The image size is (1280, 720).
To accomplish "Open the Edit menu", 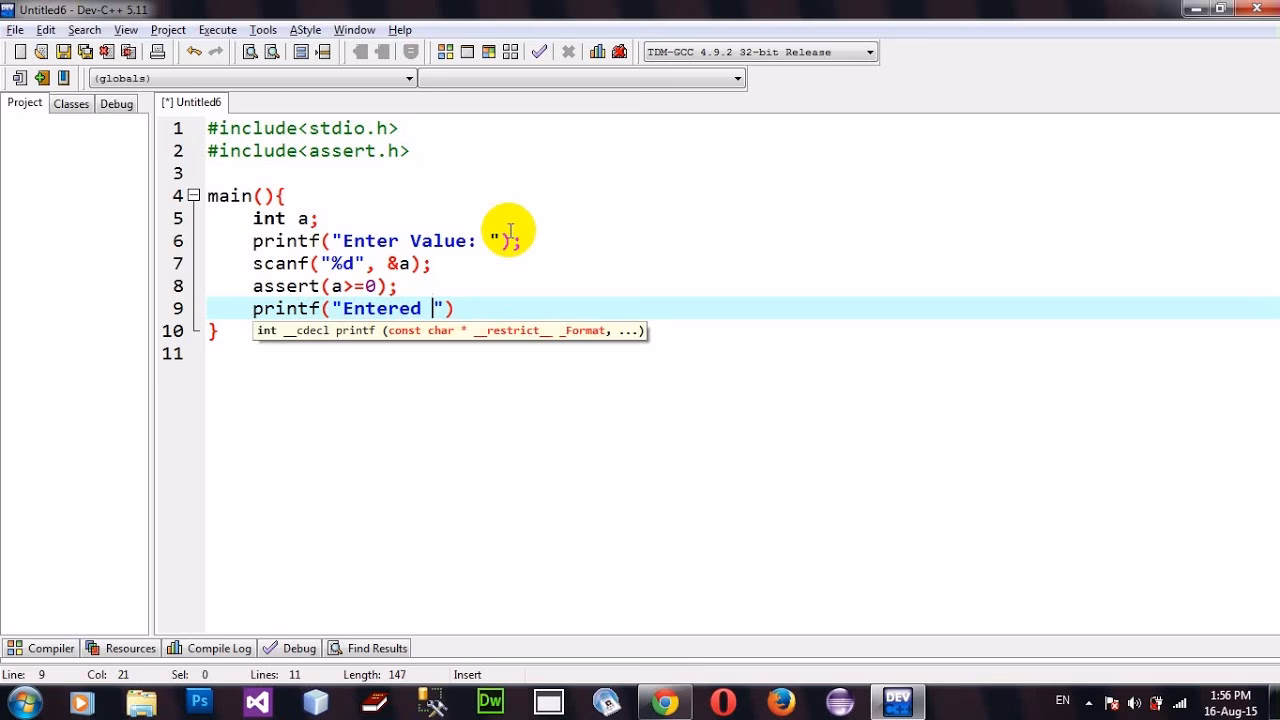I will 46,30.
